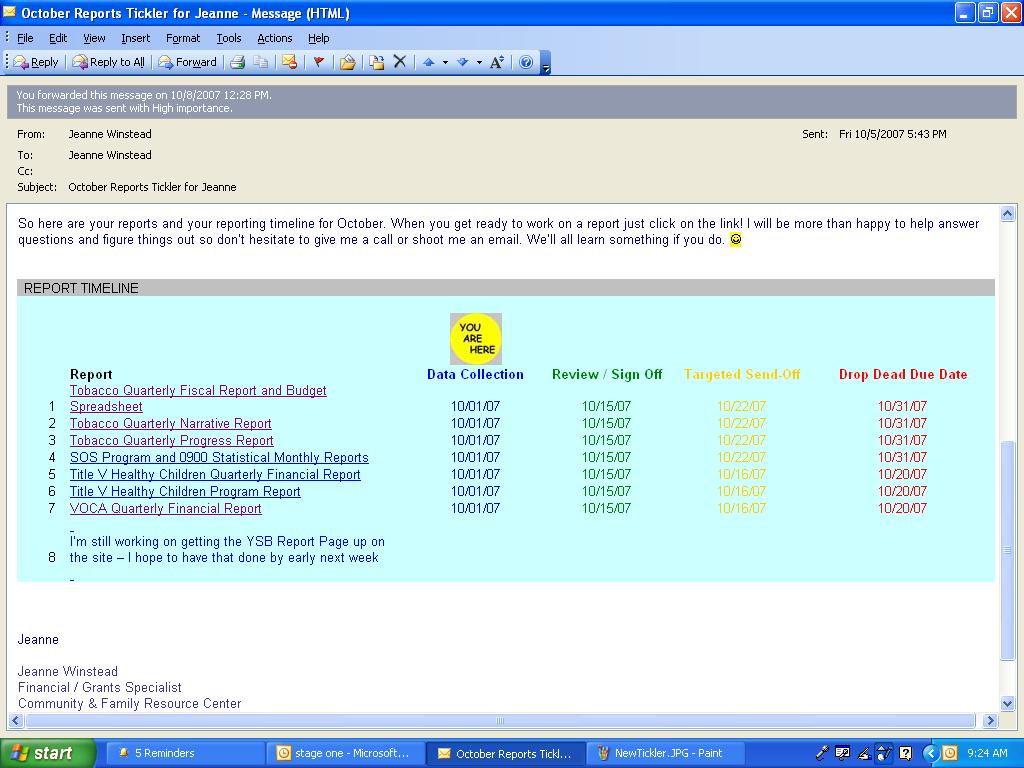Click the language bar help question icon

coord(905,753)
